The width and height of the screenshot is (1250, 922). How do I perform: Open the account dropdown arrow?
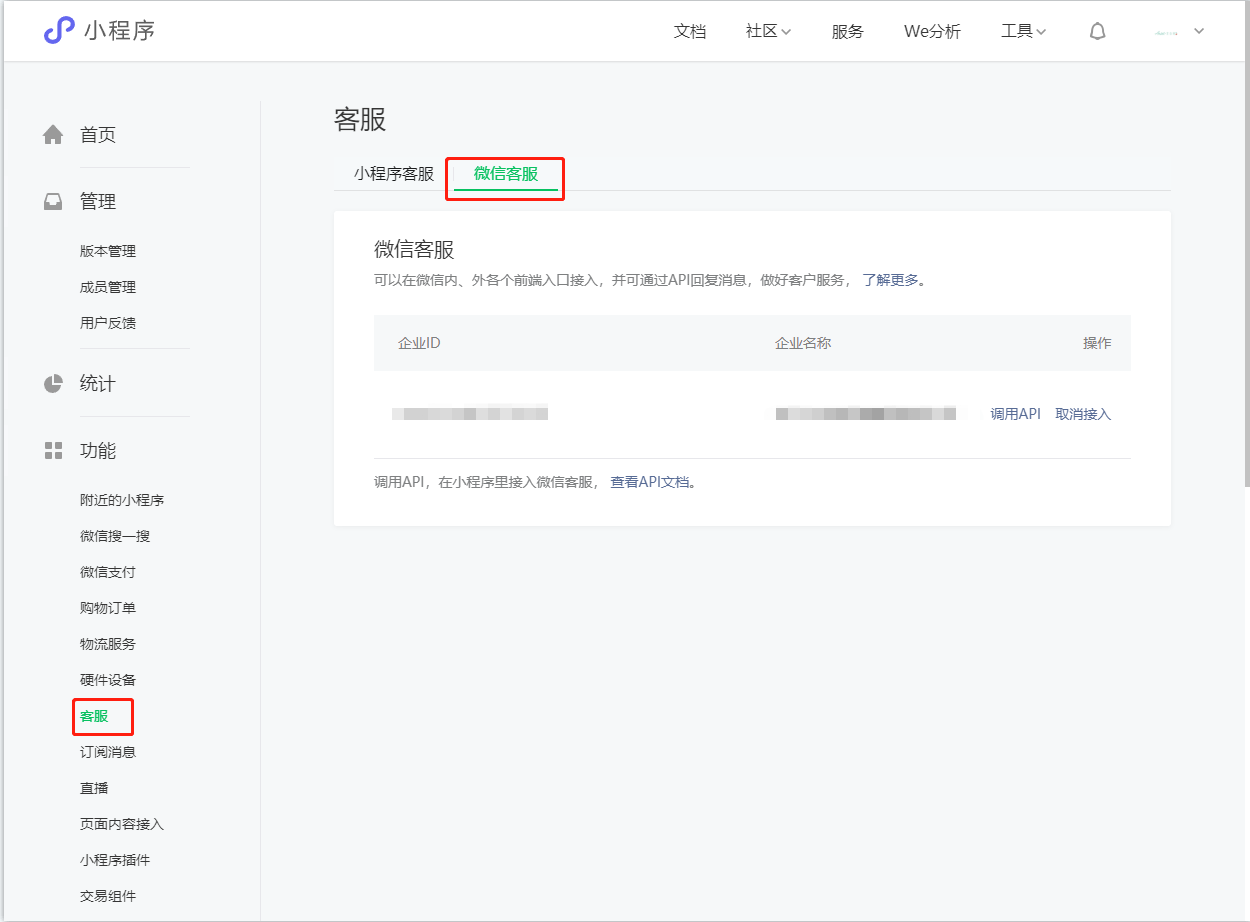point(1199,31)
